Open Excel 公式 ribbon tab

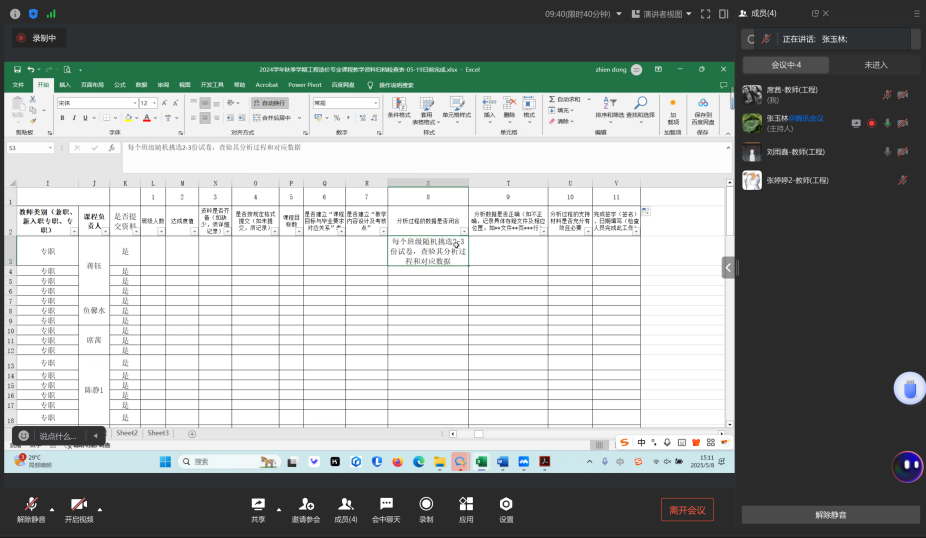pos(120,85)
